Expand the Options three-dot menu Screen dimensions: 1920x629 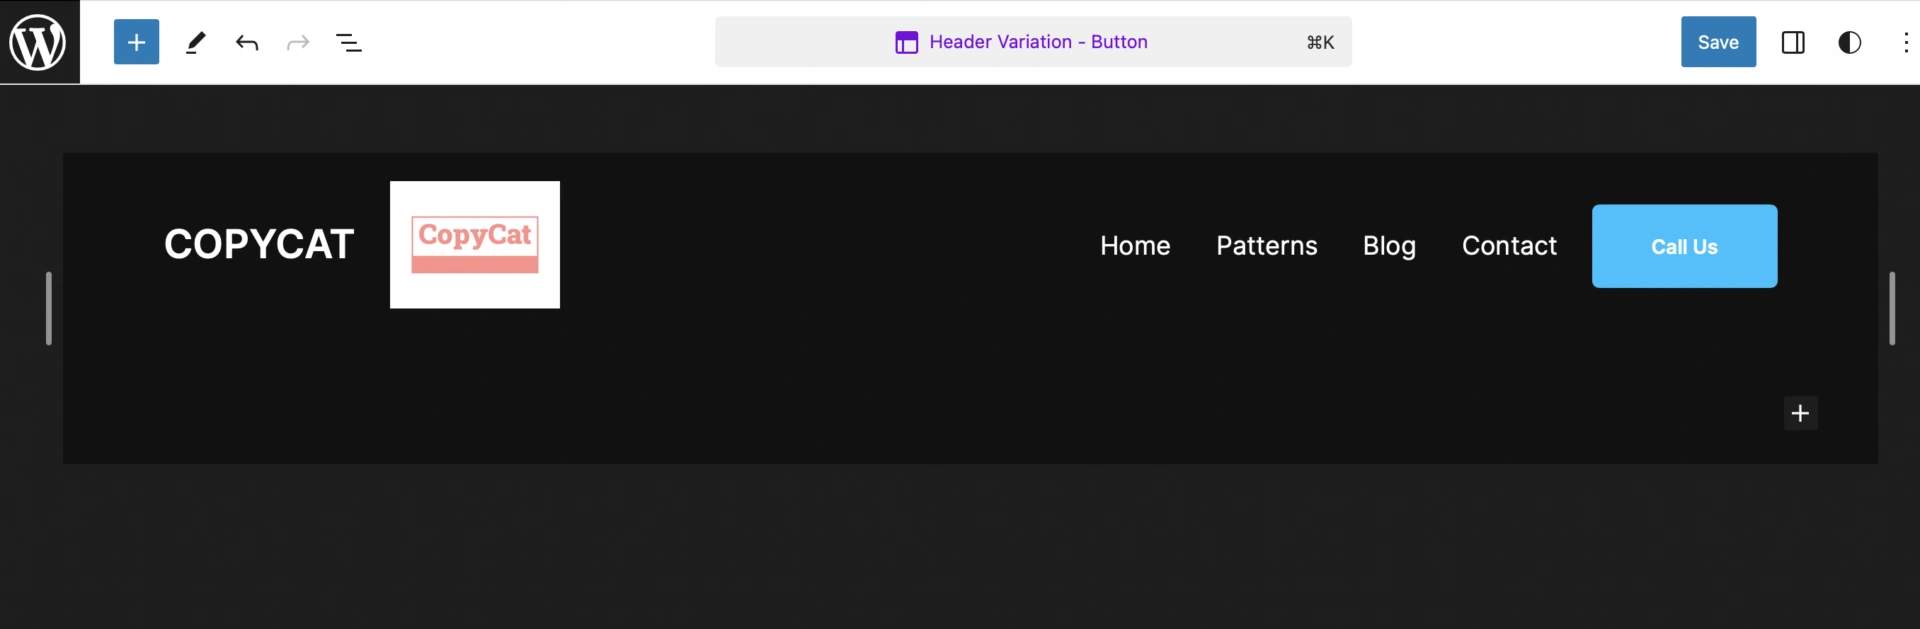tap(1905, 42)
